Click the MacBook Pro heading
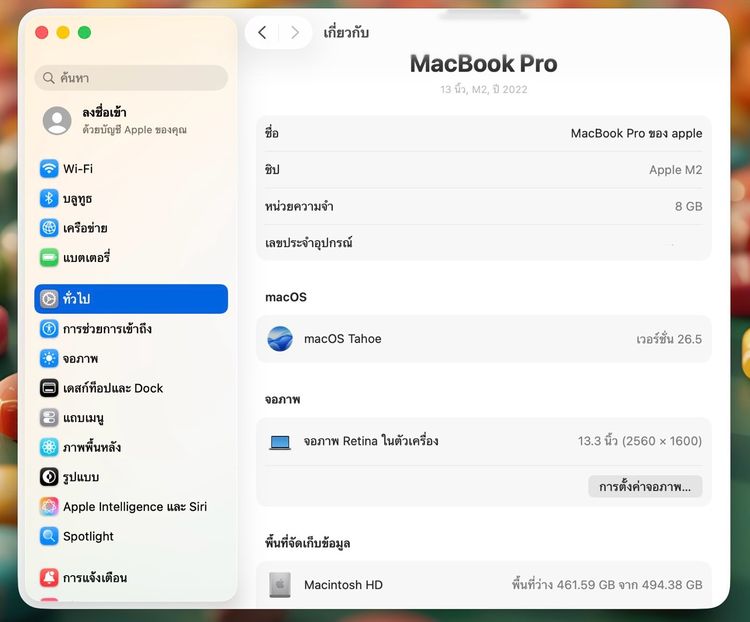This screenshot has width=750, height=622. coord(484,64)
